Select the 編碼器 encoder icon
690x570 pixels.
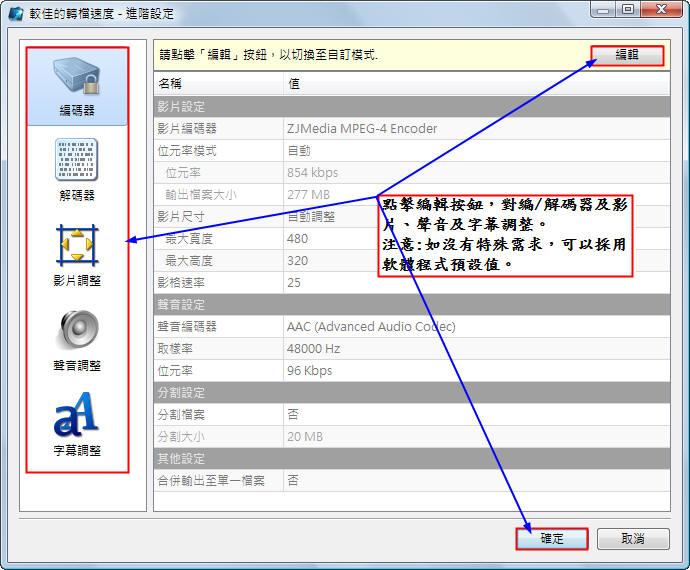tap(77, 85)
